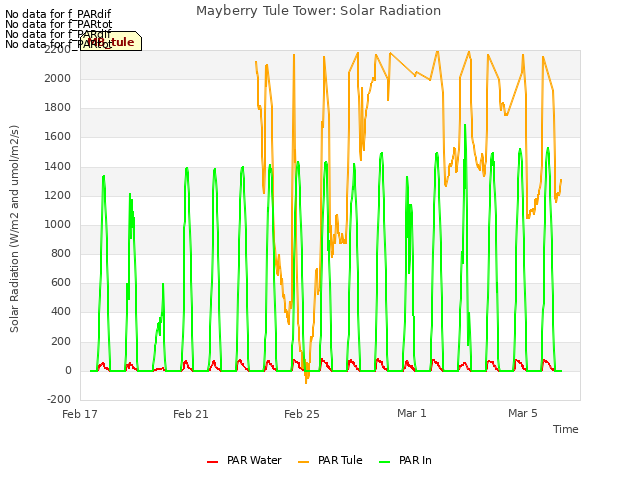
Task: Click the 1600 y-axis tick label
Action: [58, 136]
